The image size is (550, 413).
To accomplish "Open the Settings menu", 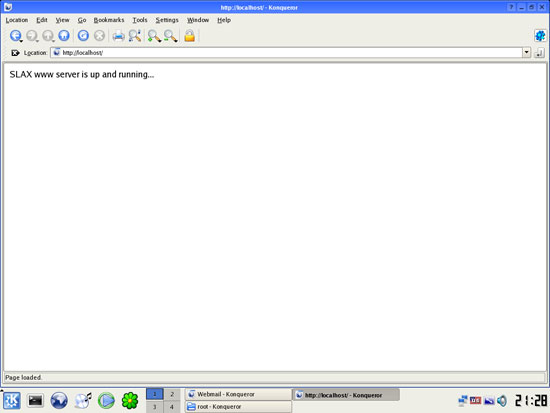I will tap(167, 20).
